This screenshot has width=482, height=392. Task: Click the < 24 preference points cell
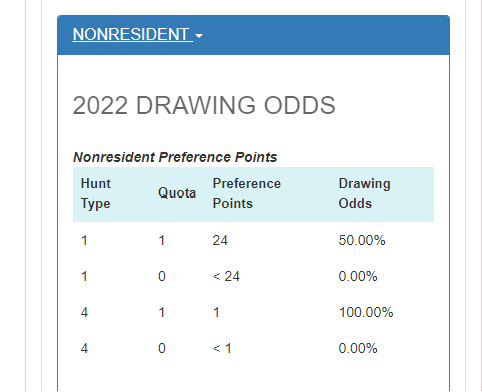(x=226, y=276)
